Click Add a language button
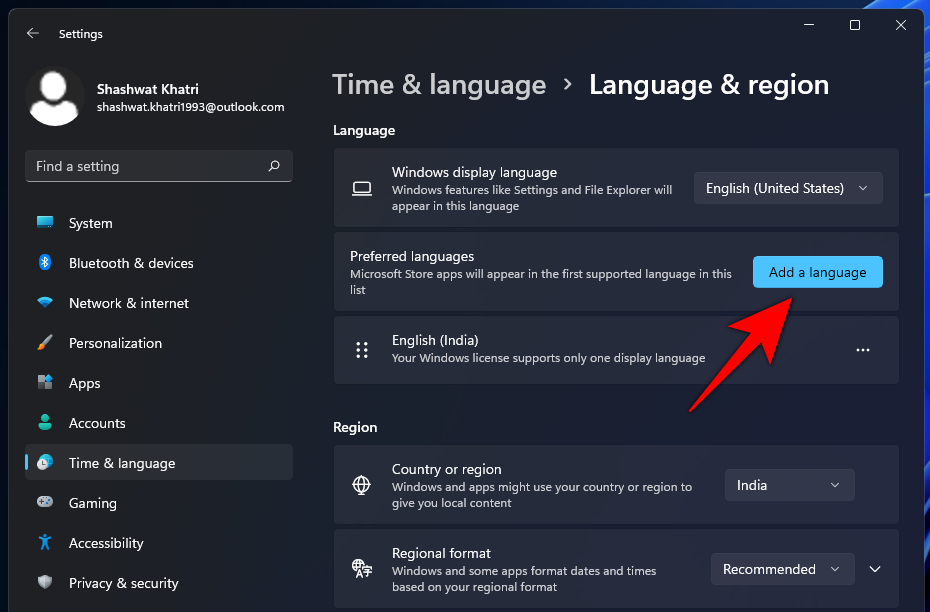Screen dimensions: 930x612 (817, 272)
